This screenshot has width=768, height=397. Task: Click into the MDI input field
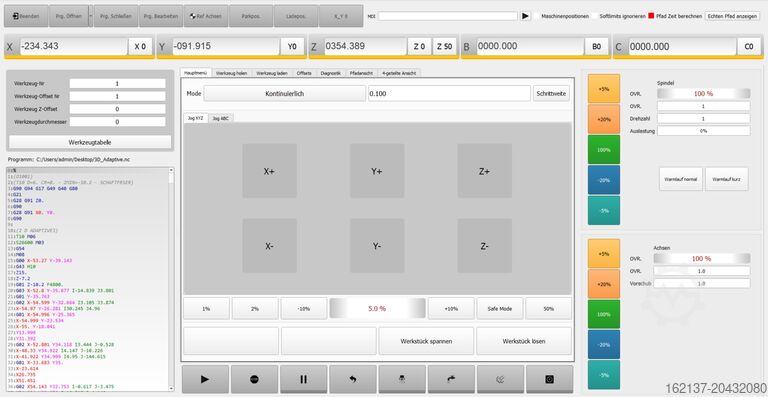[x=448, y=16]
